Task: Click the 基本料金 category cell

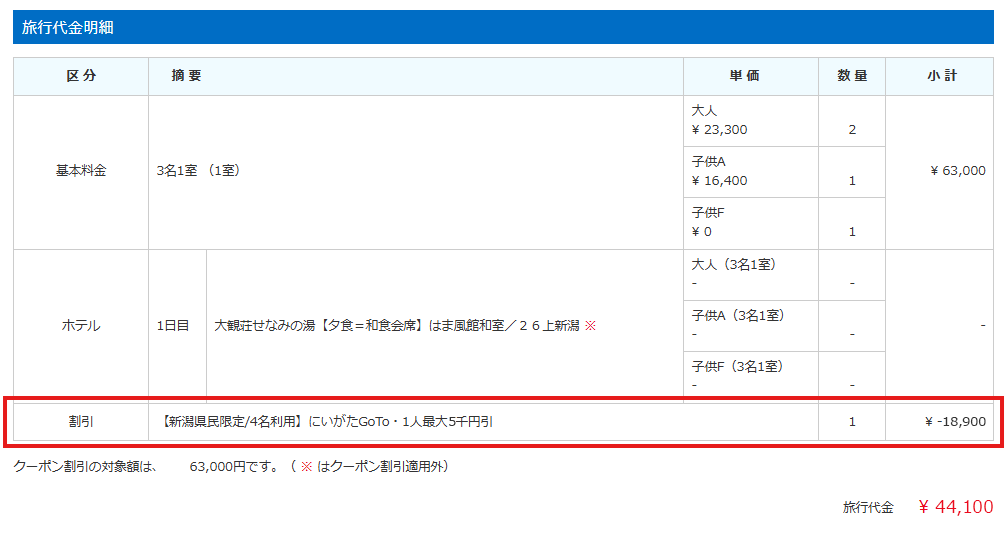Action: click(x=81, y=171)
